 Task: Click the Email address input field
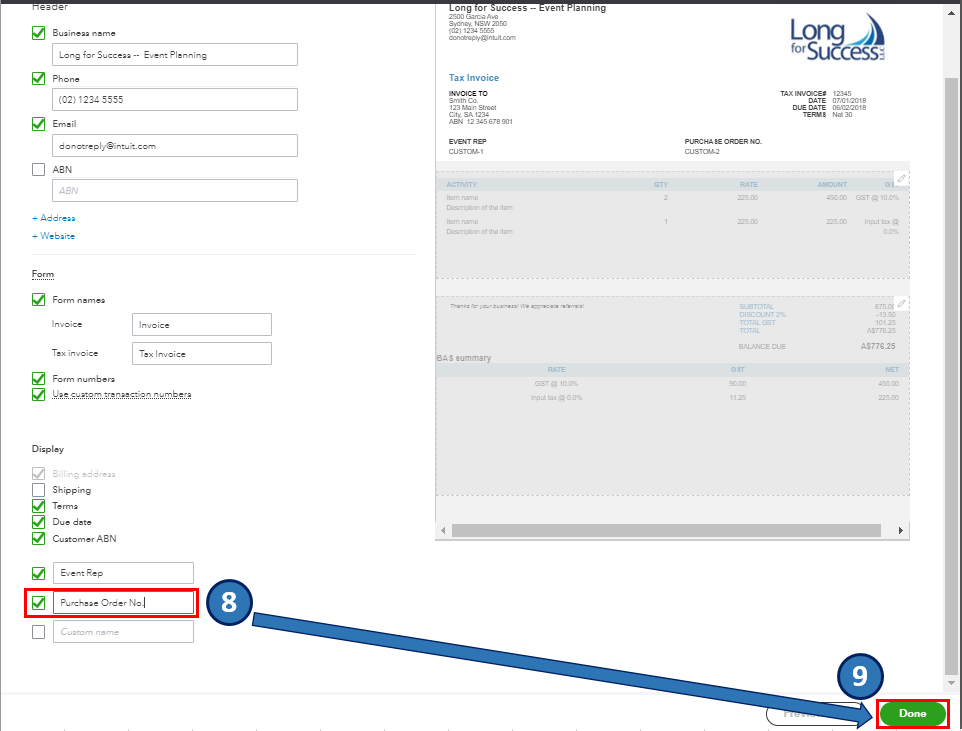point(175,145)
